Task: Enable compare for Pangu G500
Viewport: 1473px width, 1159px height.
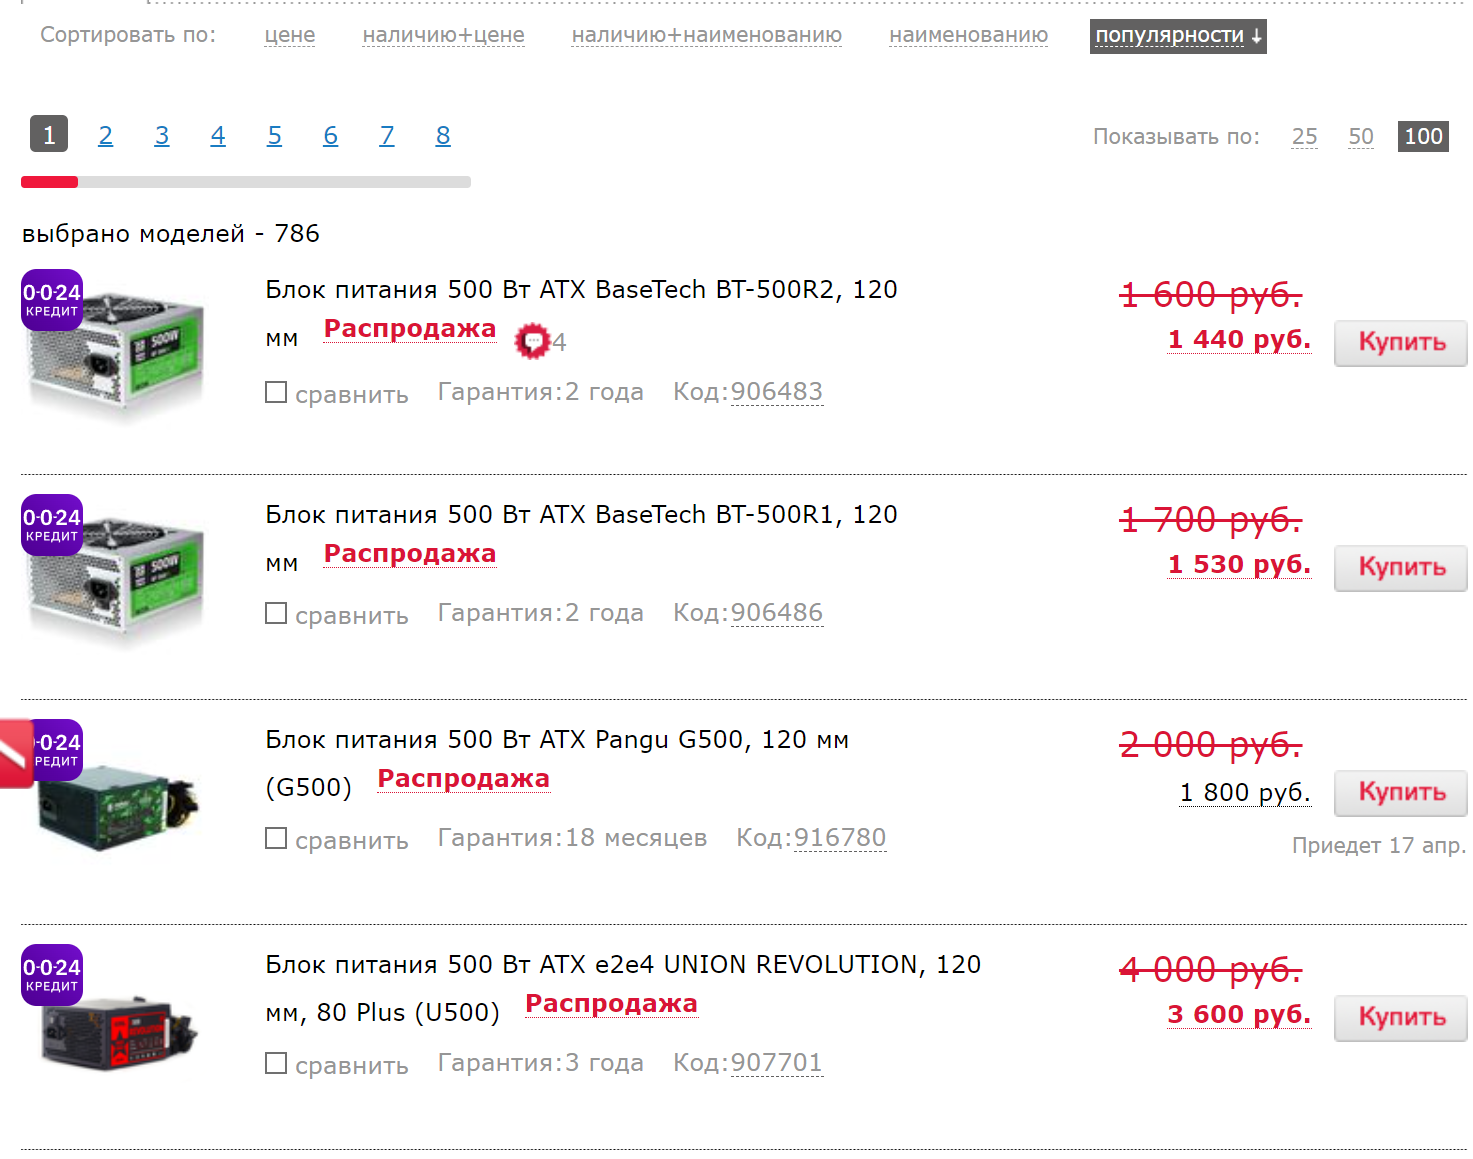Action: coord(276,838)
